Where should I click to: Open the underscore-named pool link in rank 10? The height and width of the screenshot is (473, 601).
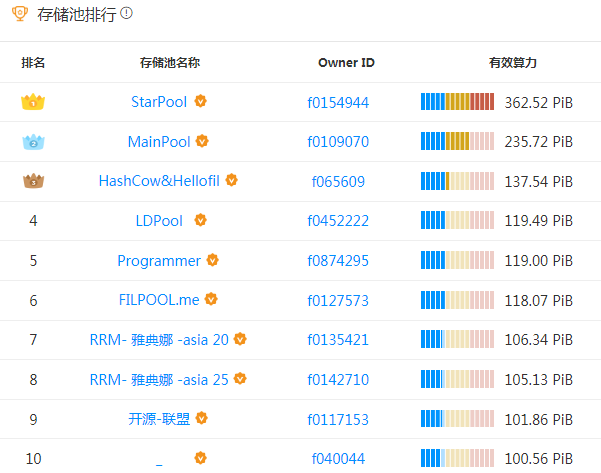click(159, 463)
